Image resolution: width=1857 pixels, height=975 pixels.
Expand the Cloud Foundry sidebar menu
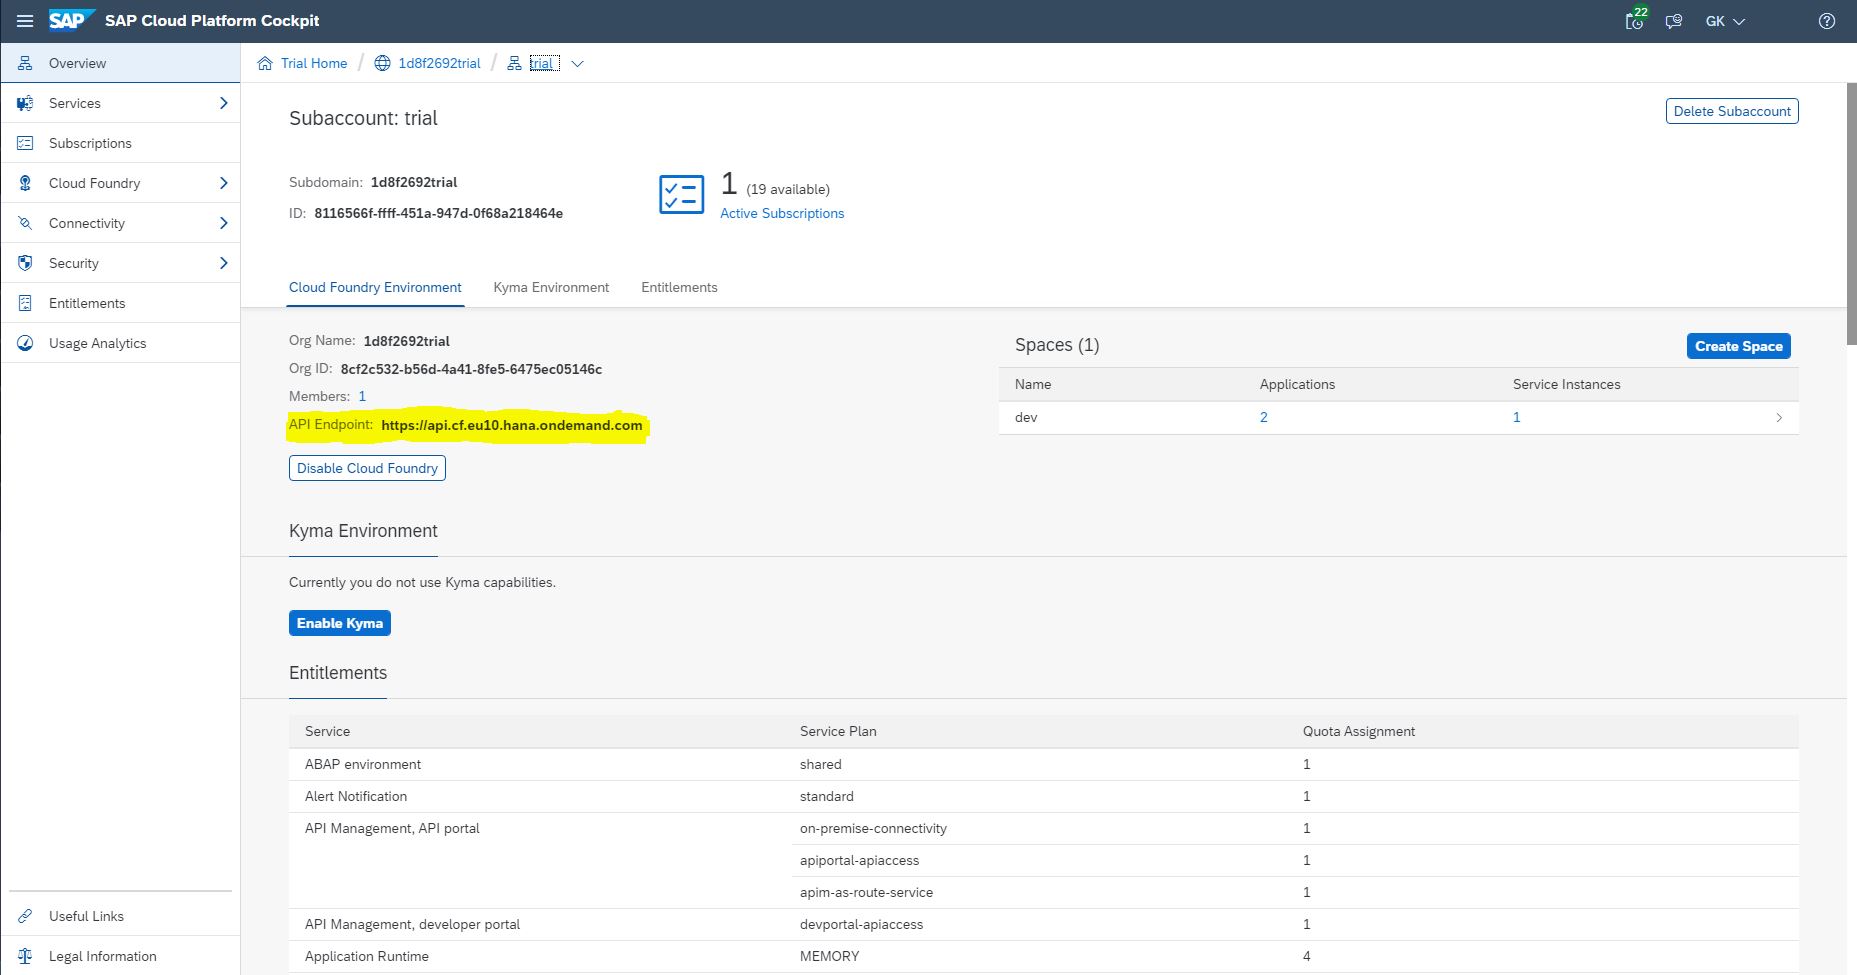(223, 183)
